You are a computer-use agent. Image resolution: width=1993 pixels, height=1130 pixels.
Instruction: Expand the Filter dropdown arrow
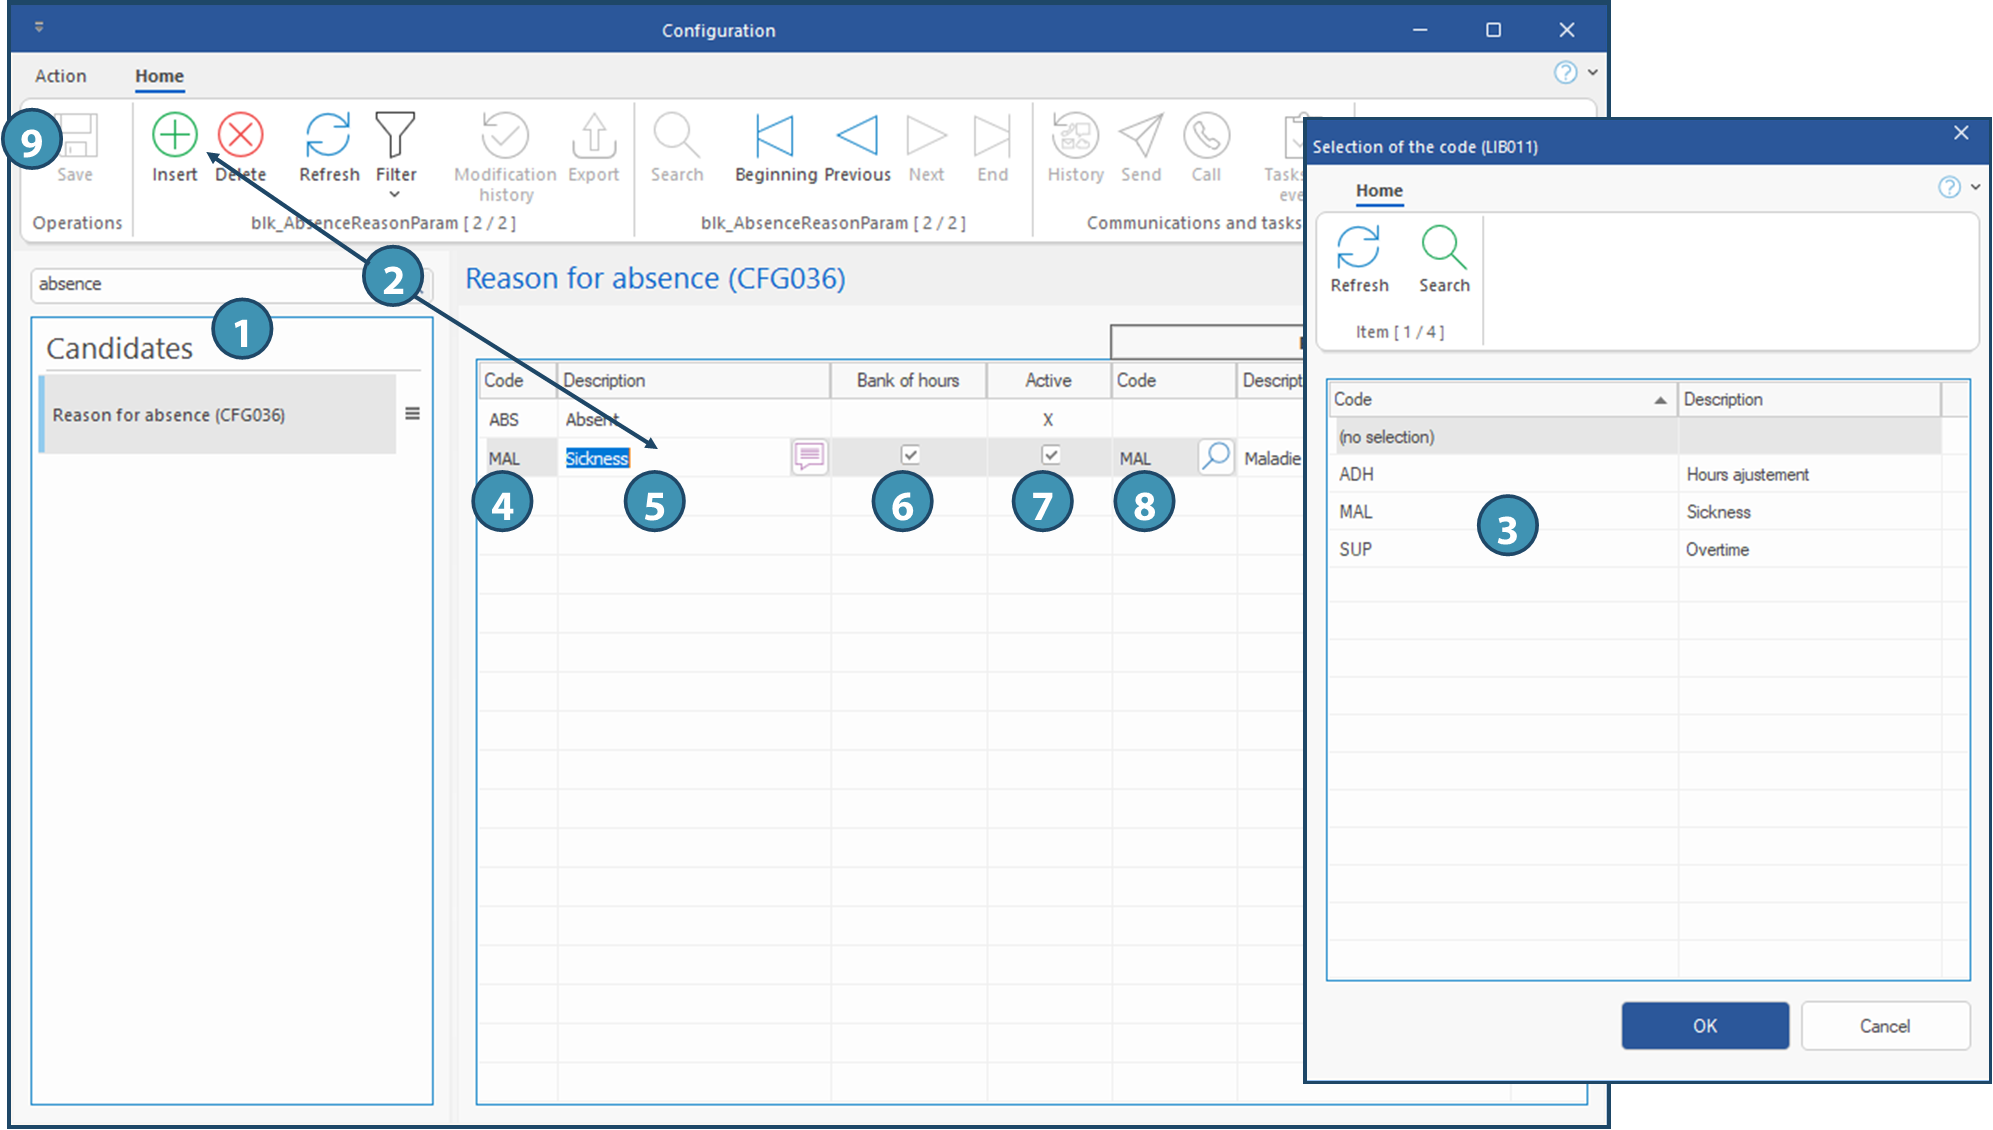(395, 195)
